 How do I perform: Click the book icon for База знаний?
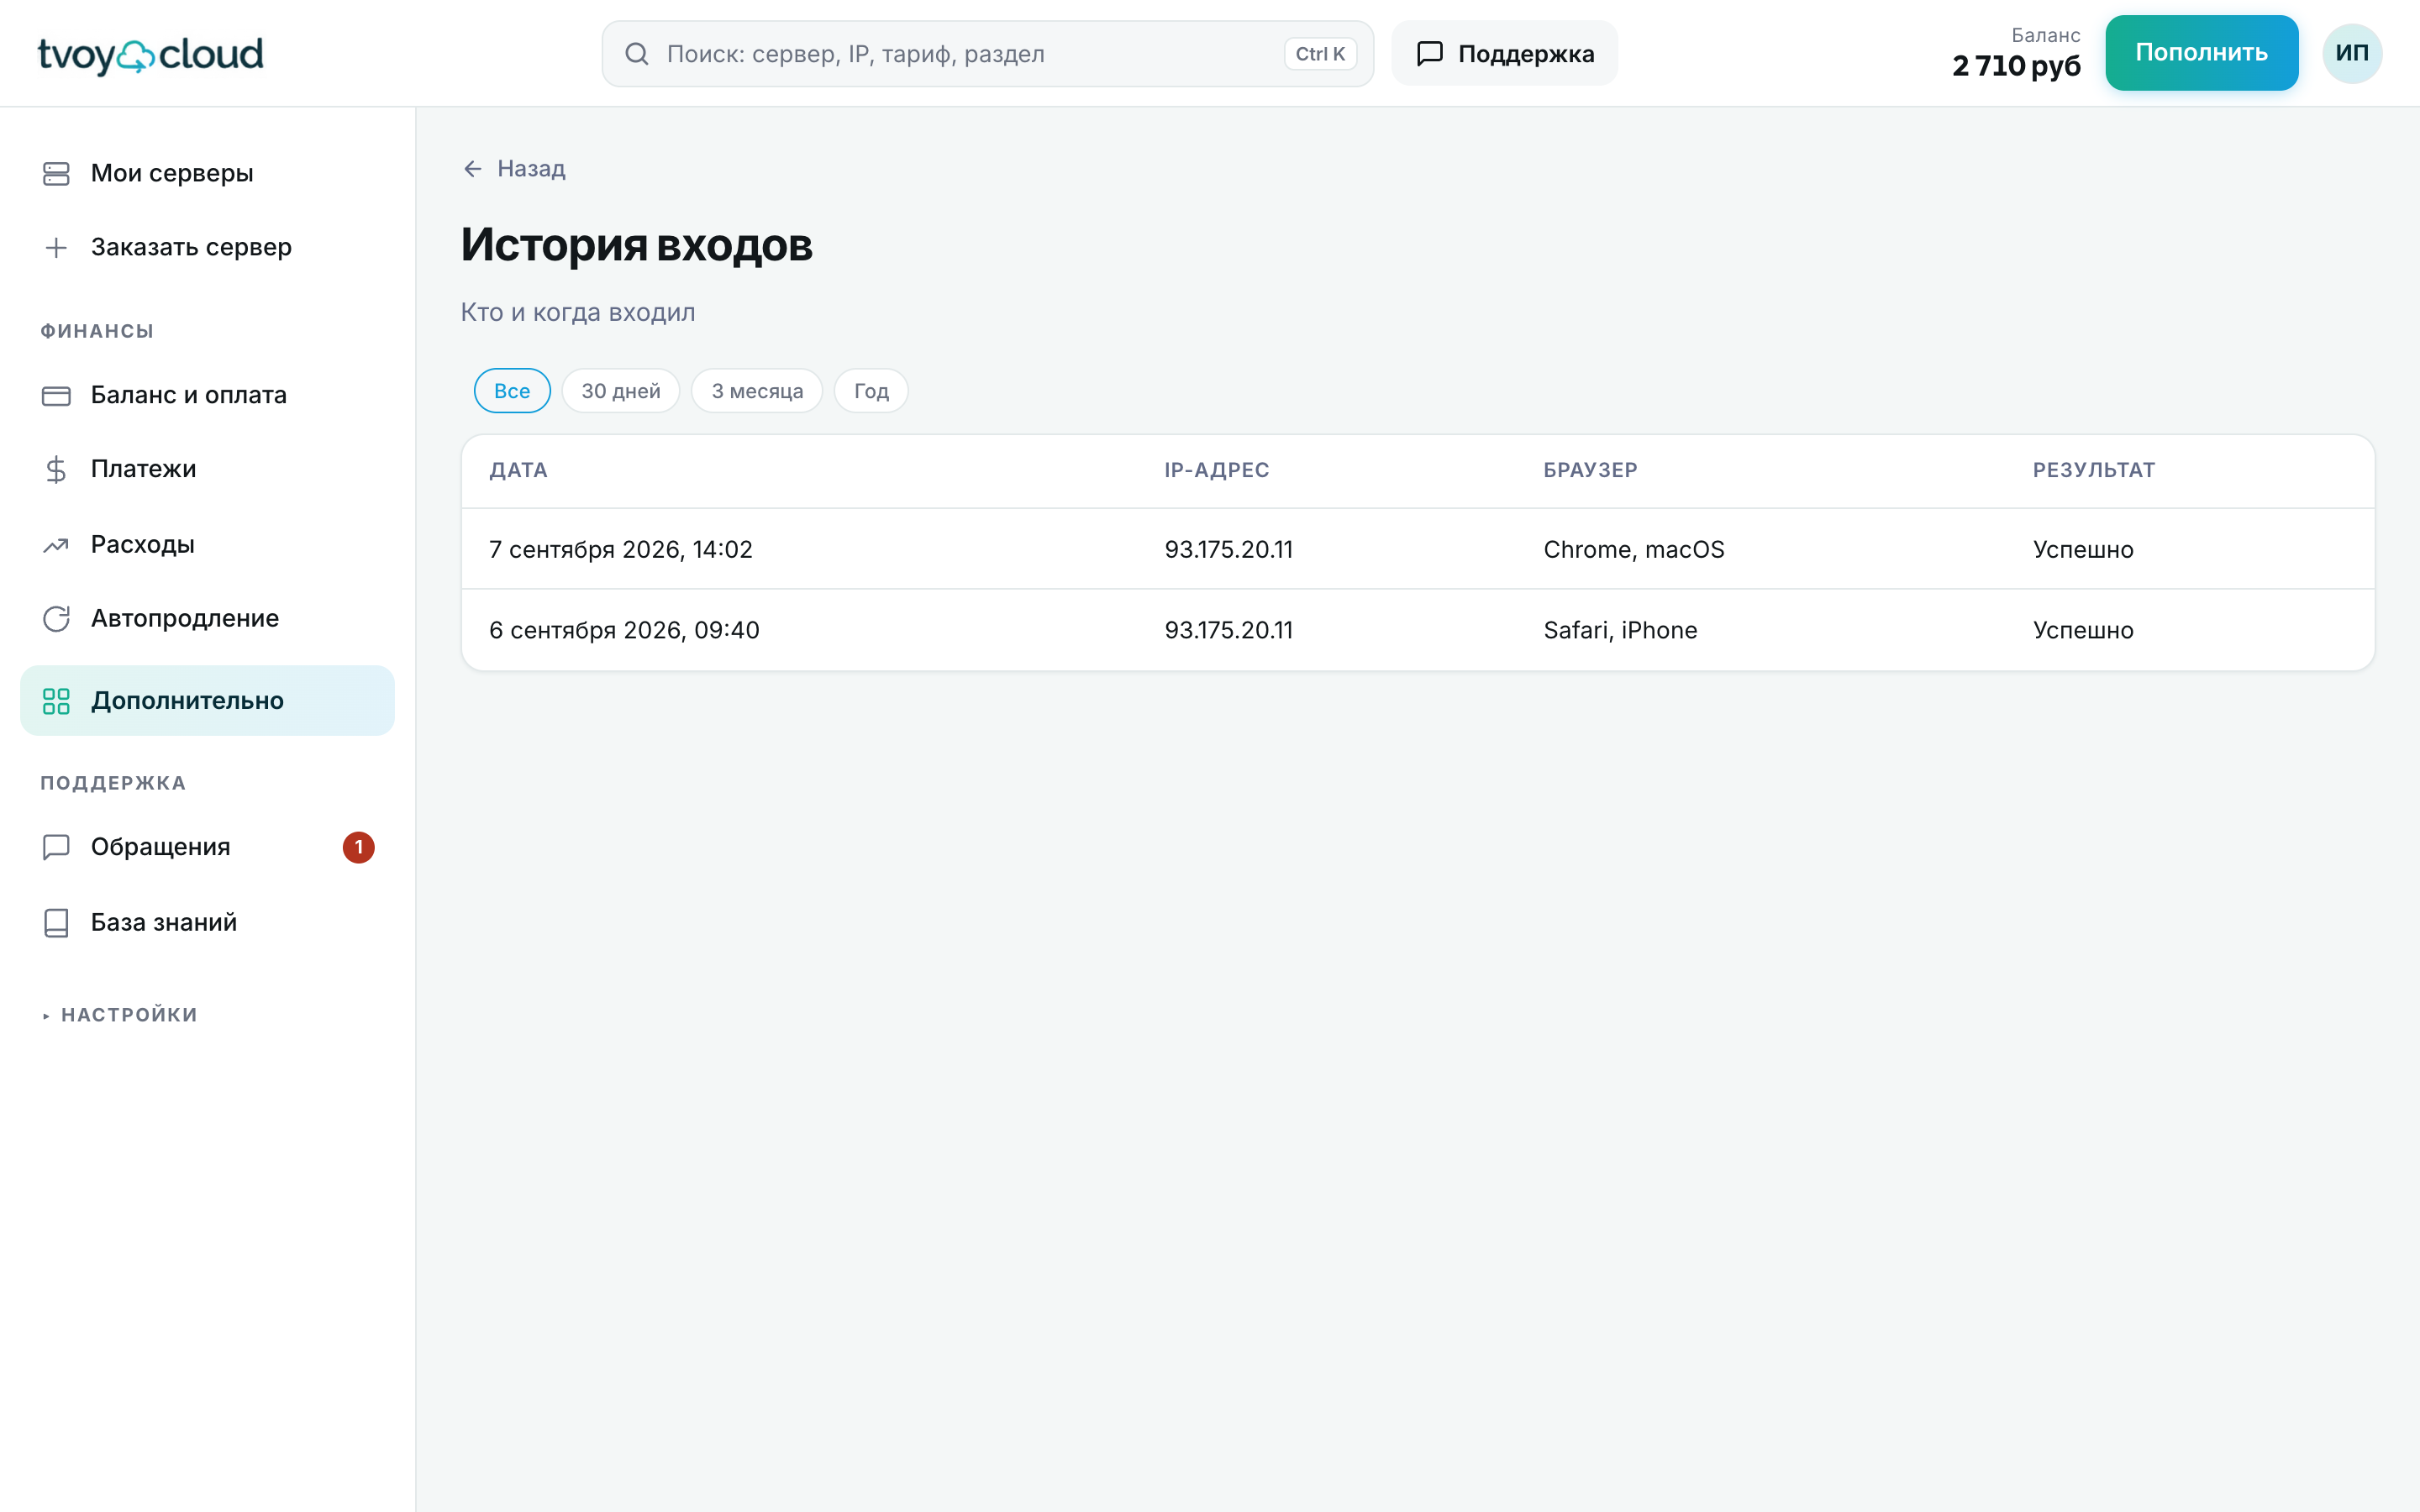56,922
